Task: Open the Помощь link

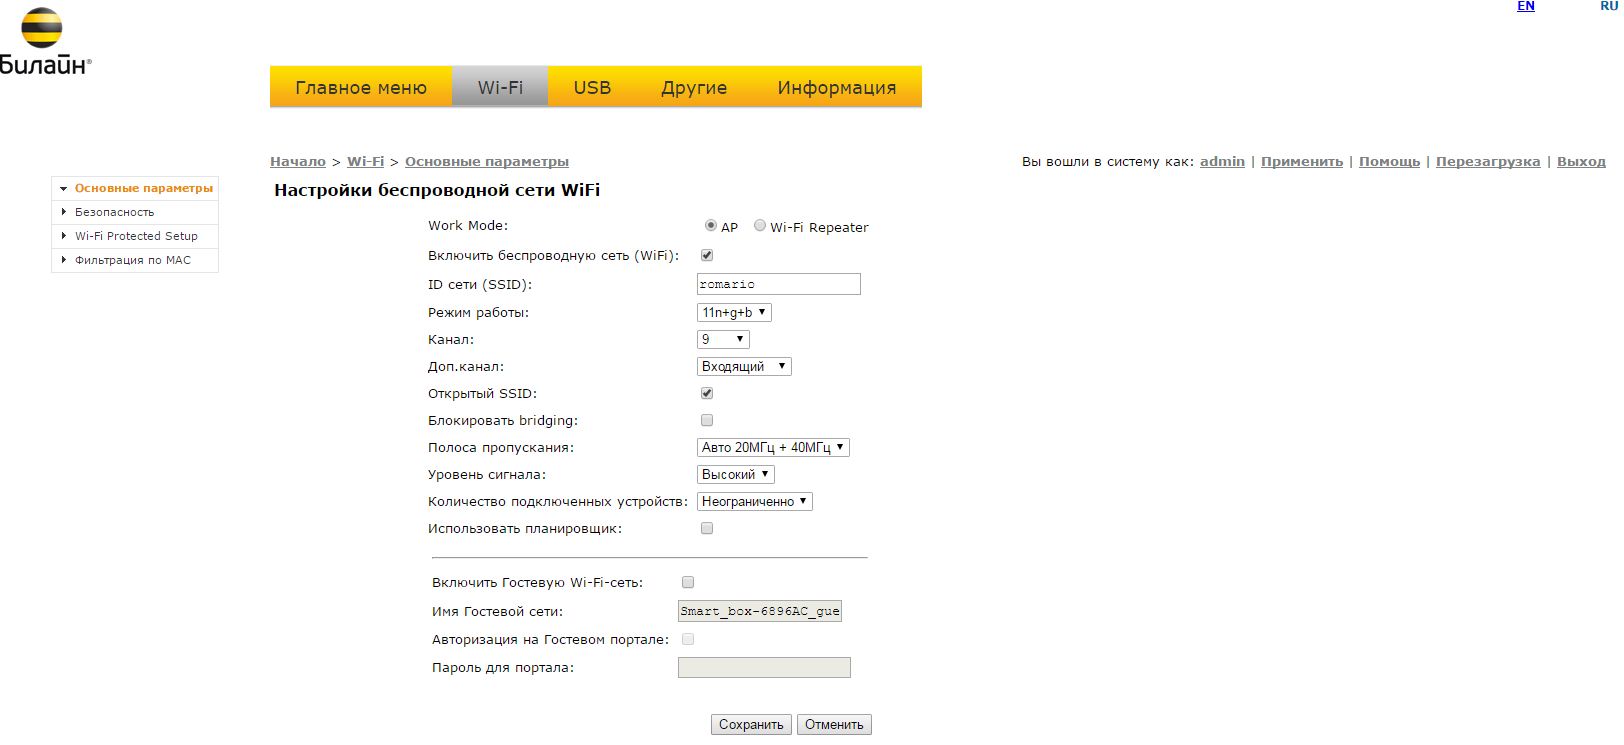Action: pos(1389,161)
